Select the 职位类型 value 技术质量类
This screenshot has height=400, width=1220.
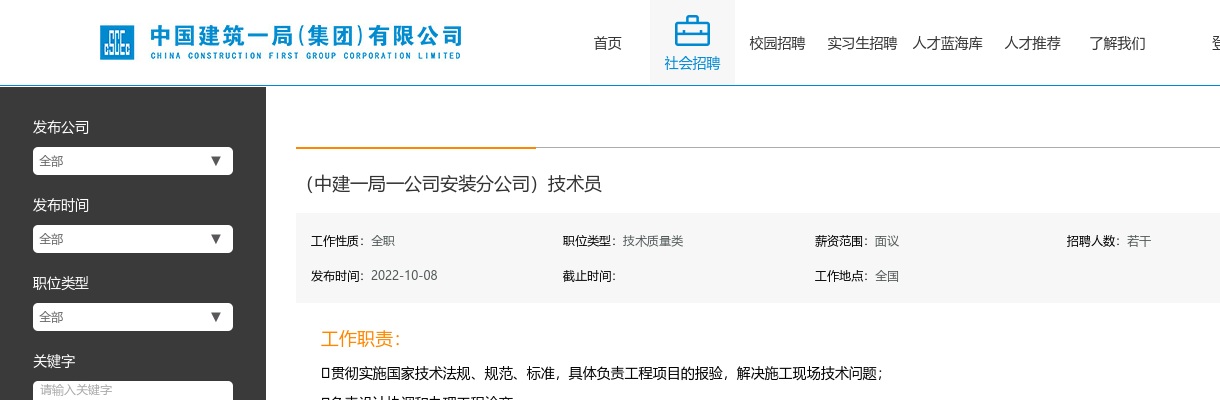pyautogui.click(x=653, y=241)
